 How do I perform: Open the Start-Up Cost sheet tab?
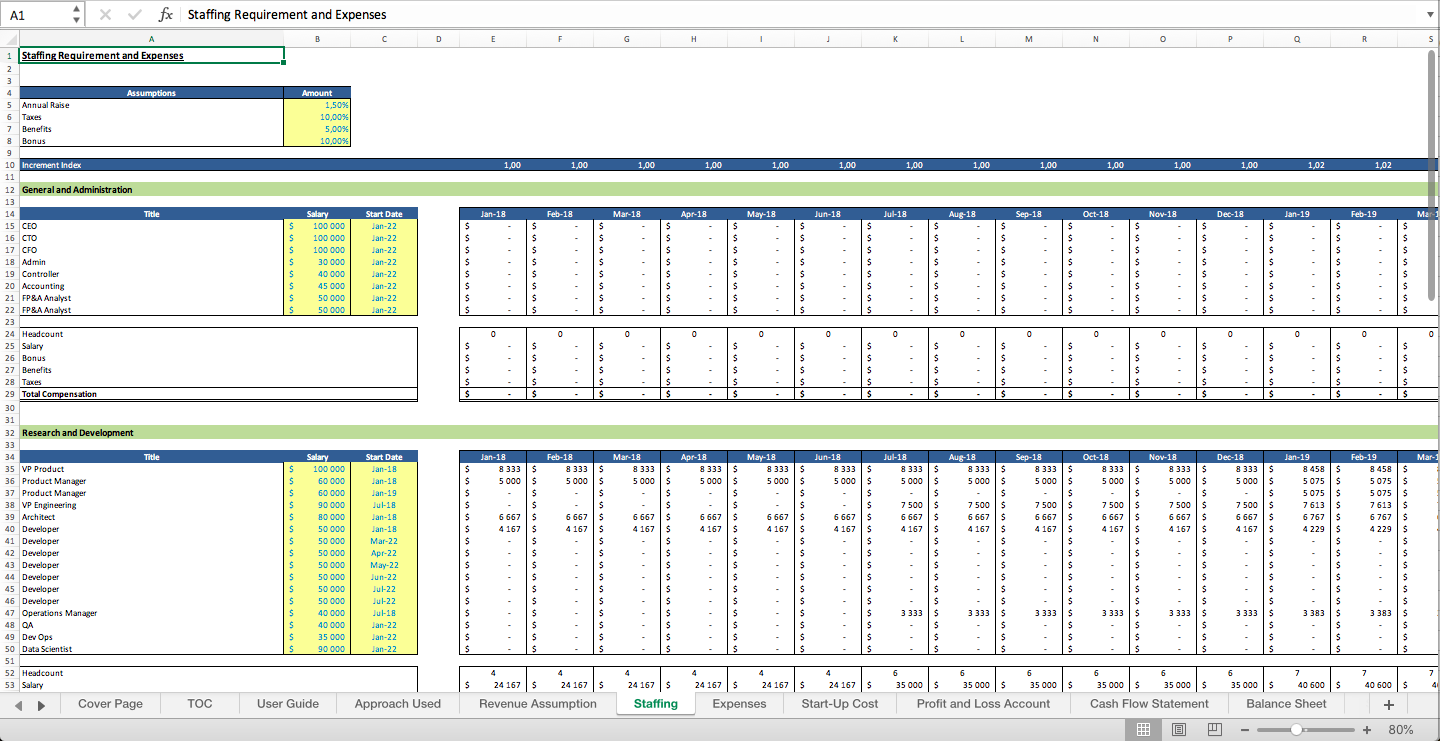[x=840, y=704]
